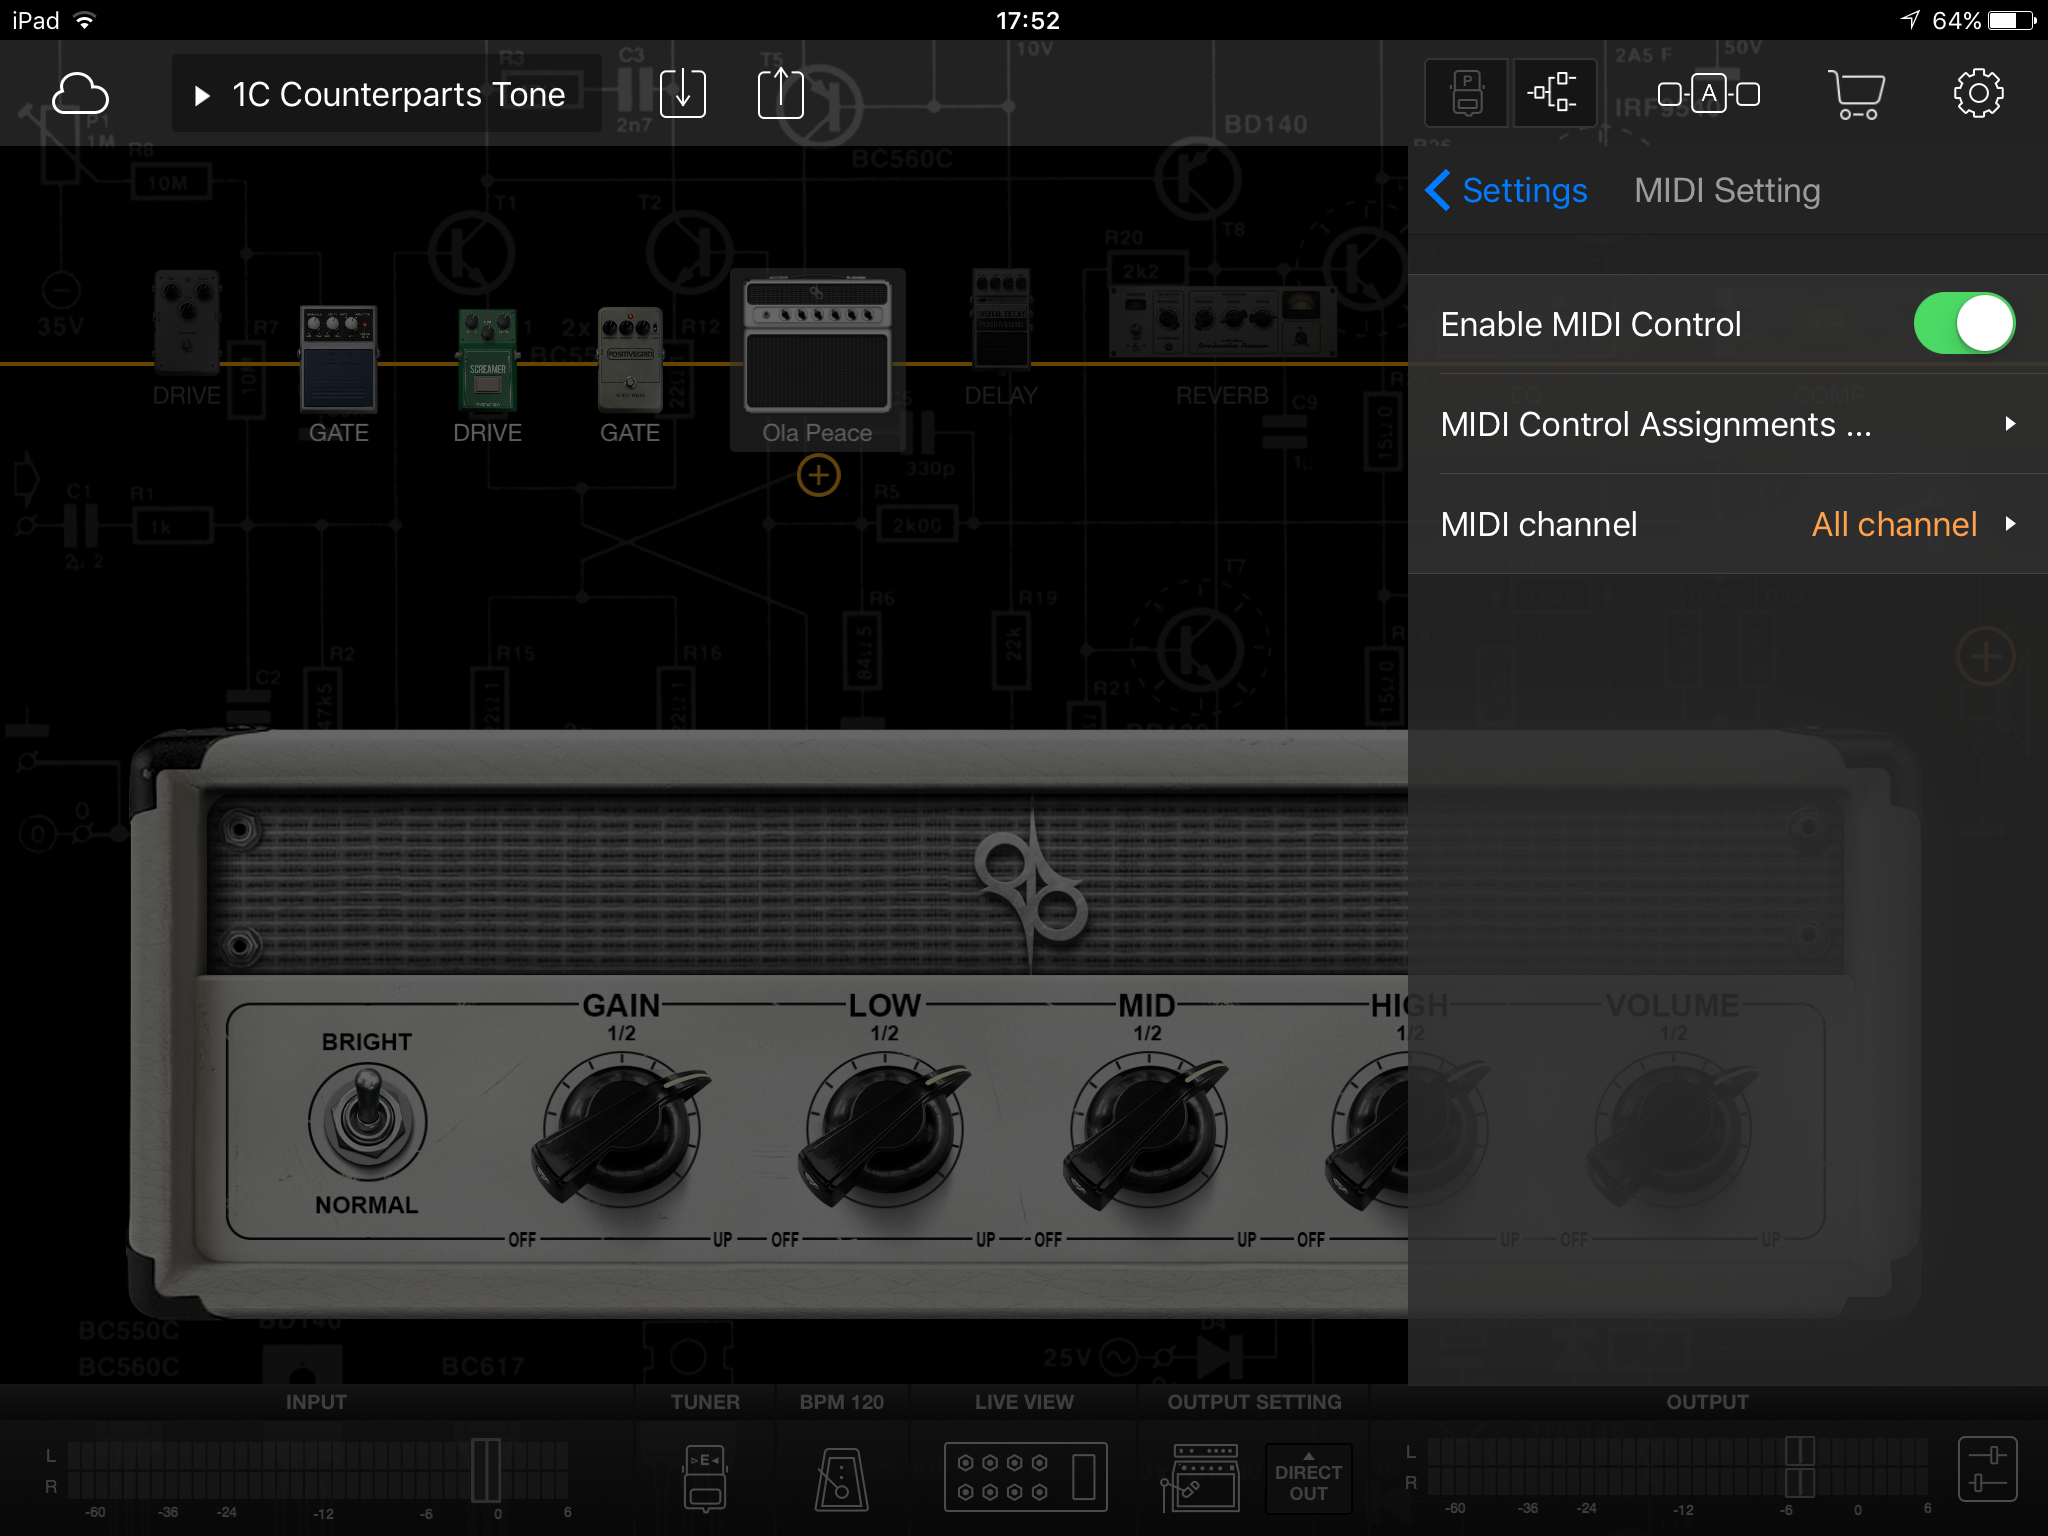The width and height of the screenshot is (2048, 1536).
Task: Open the settings gear icon
Action: pyautogui.click(x=1978, y=94)
